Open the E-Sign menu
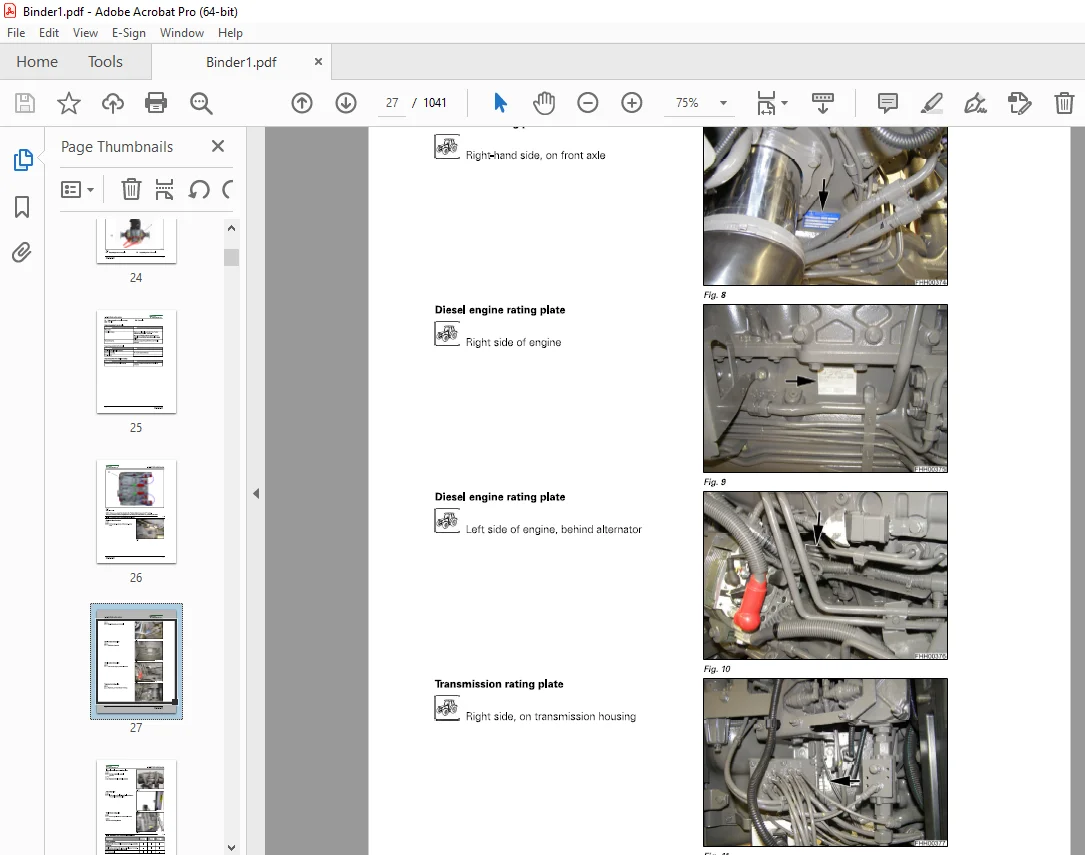Screen dimensions: 1085x855 coord(129,33)
